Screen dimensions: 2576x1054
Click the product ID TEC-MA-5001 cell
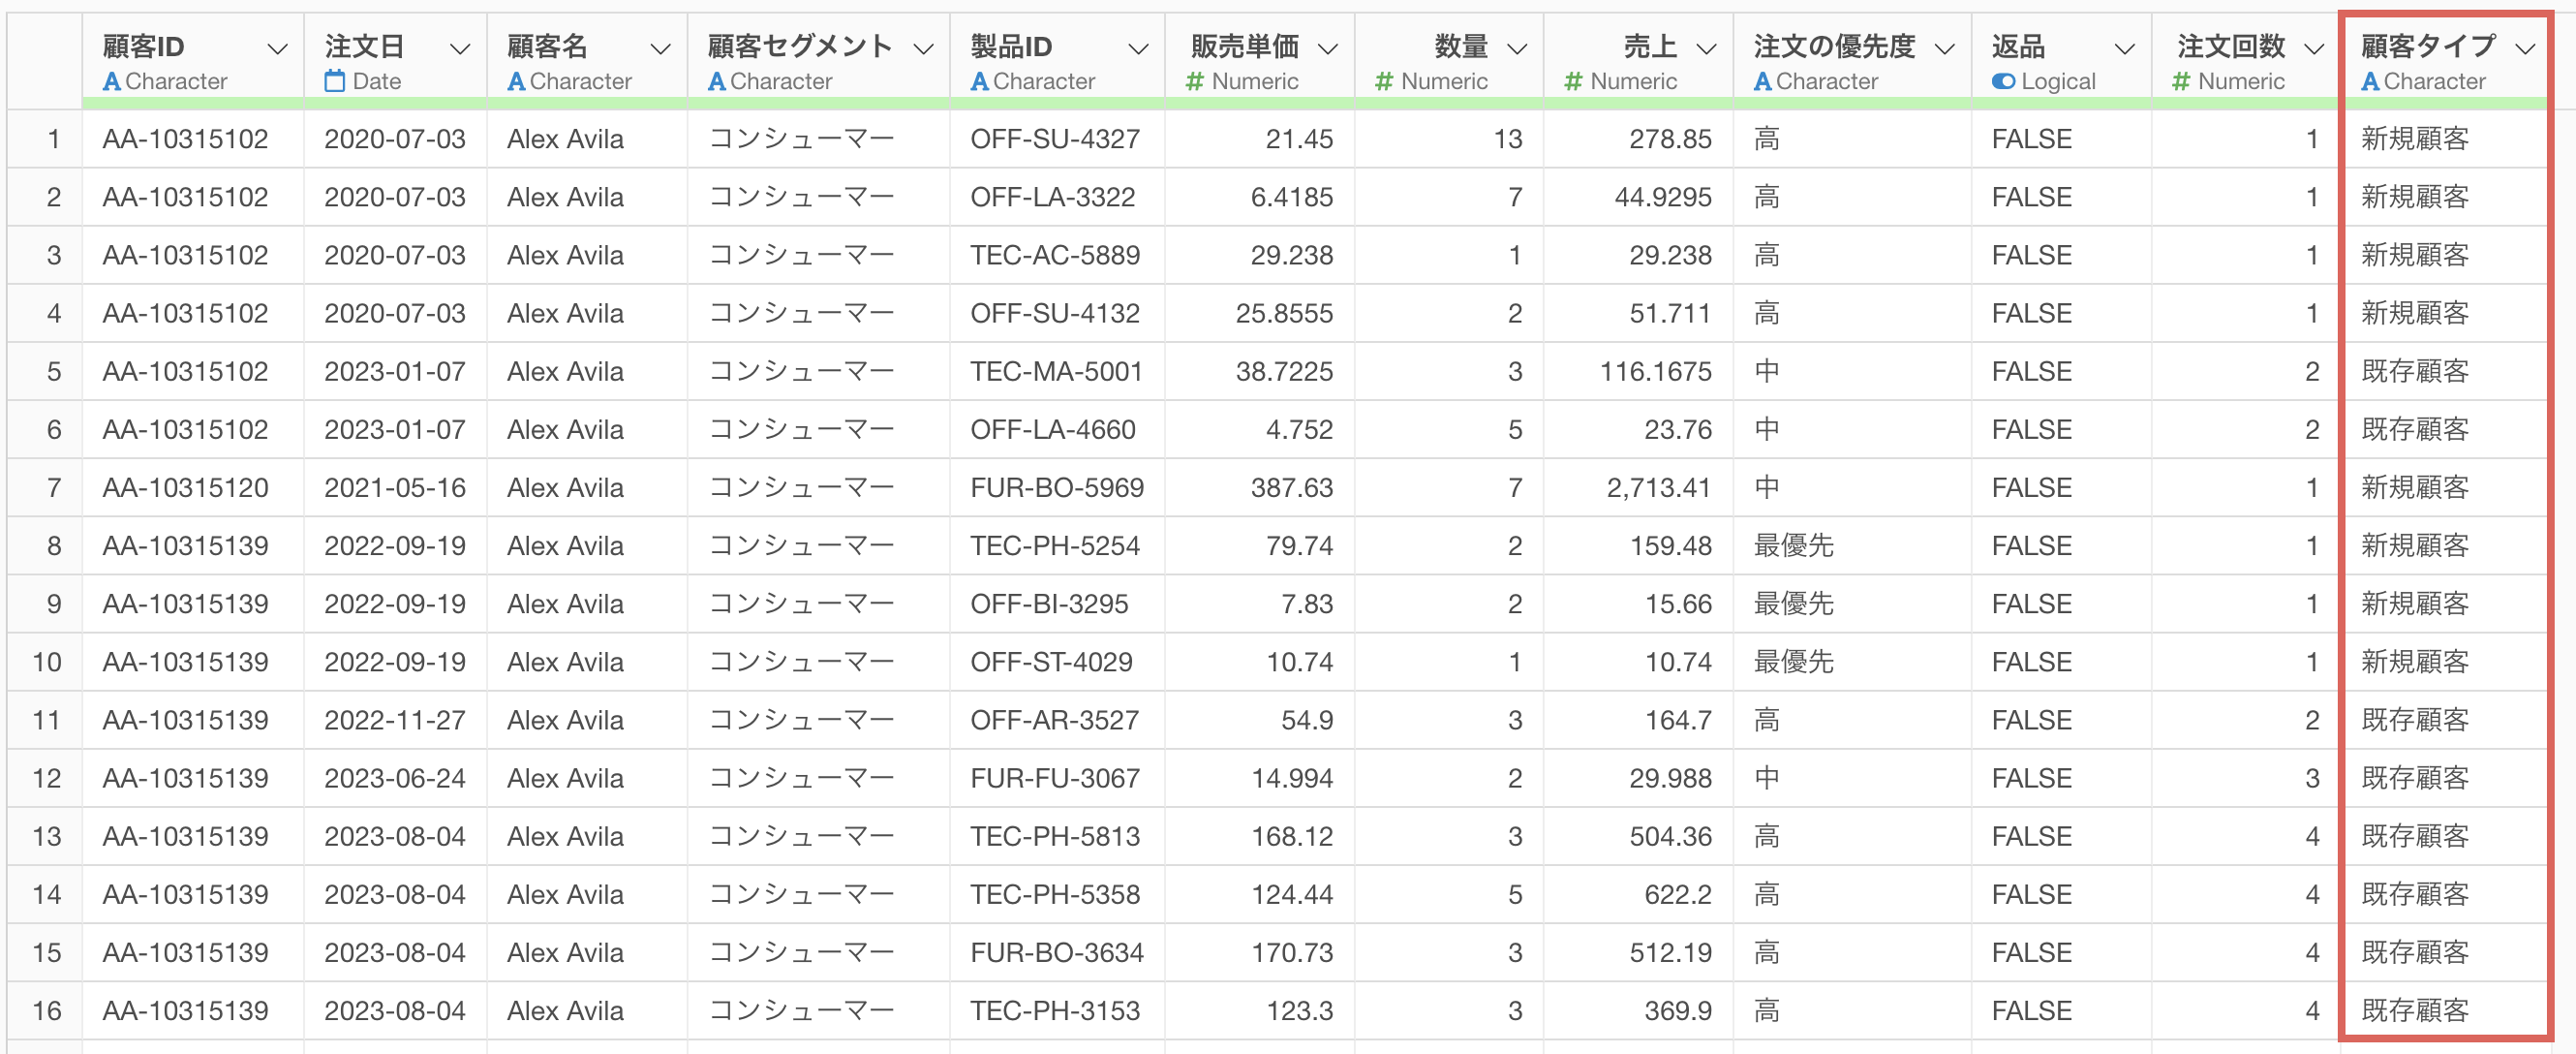(1056, 372)
